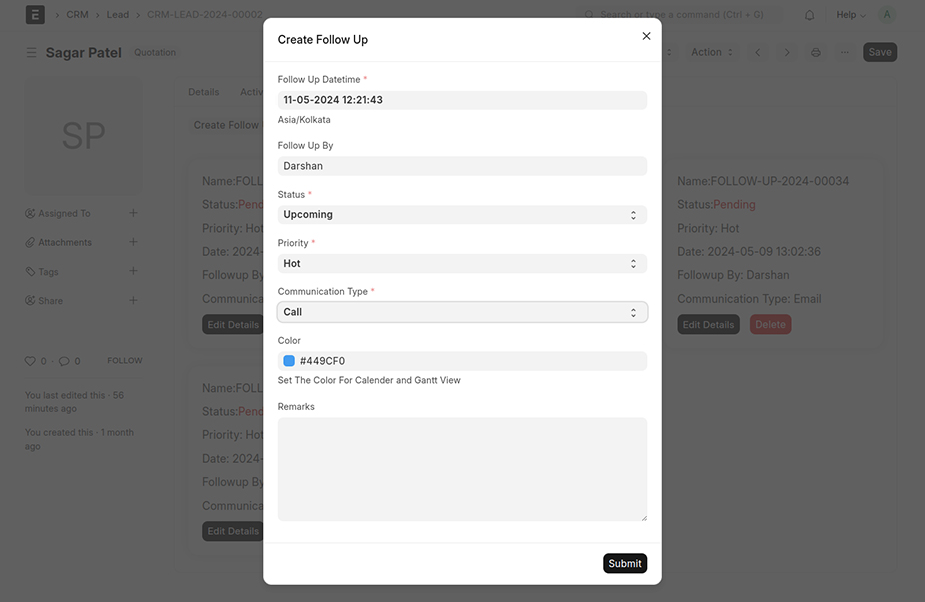Click the print icon in toolbar
This screenshot has width=925, height=602.
point(816,52)
